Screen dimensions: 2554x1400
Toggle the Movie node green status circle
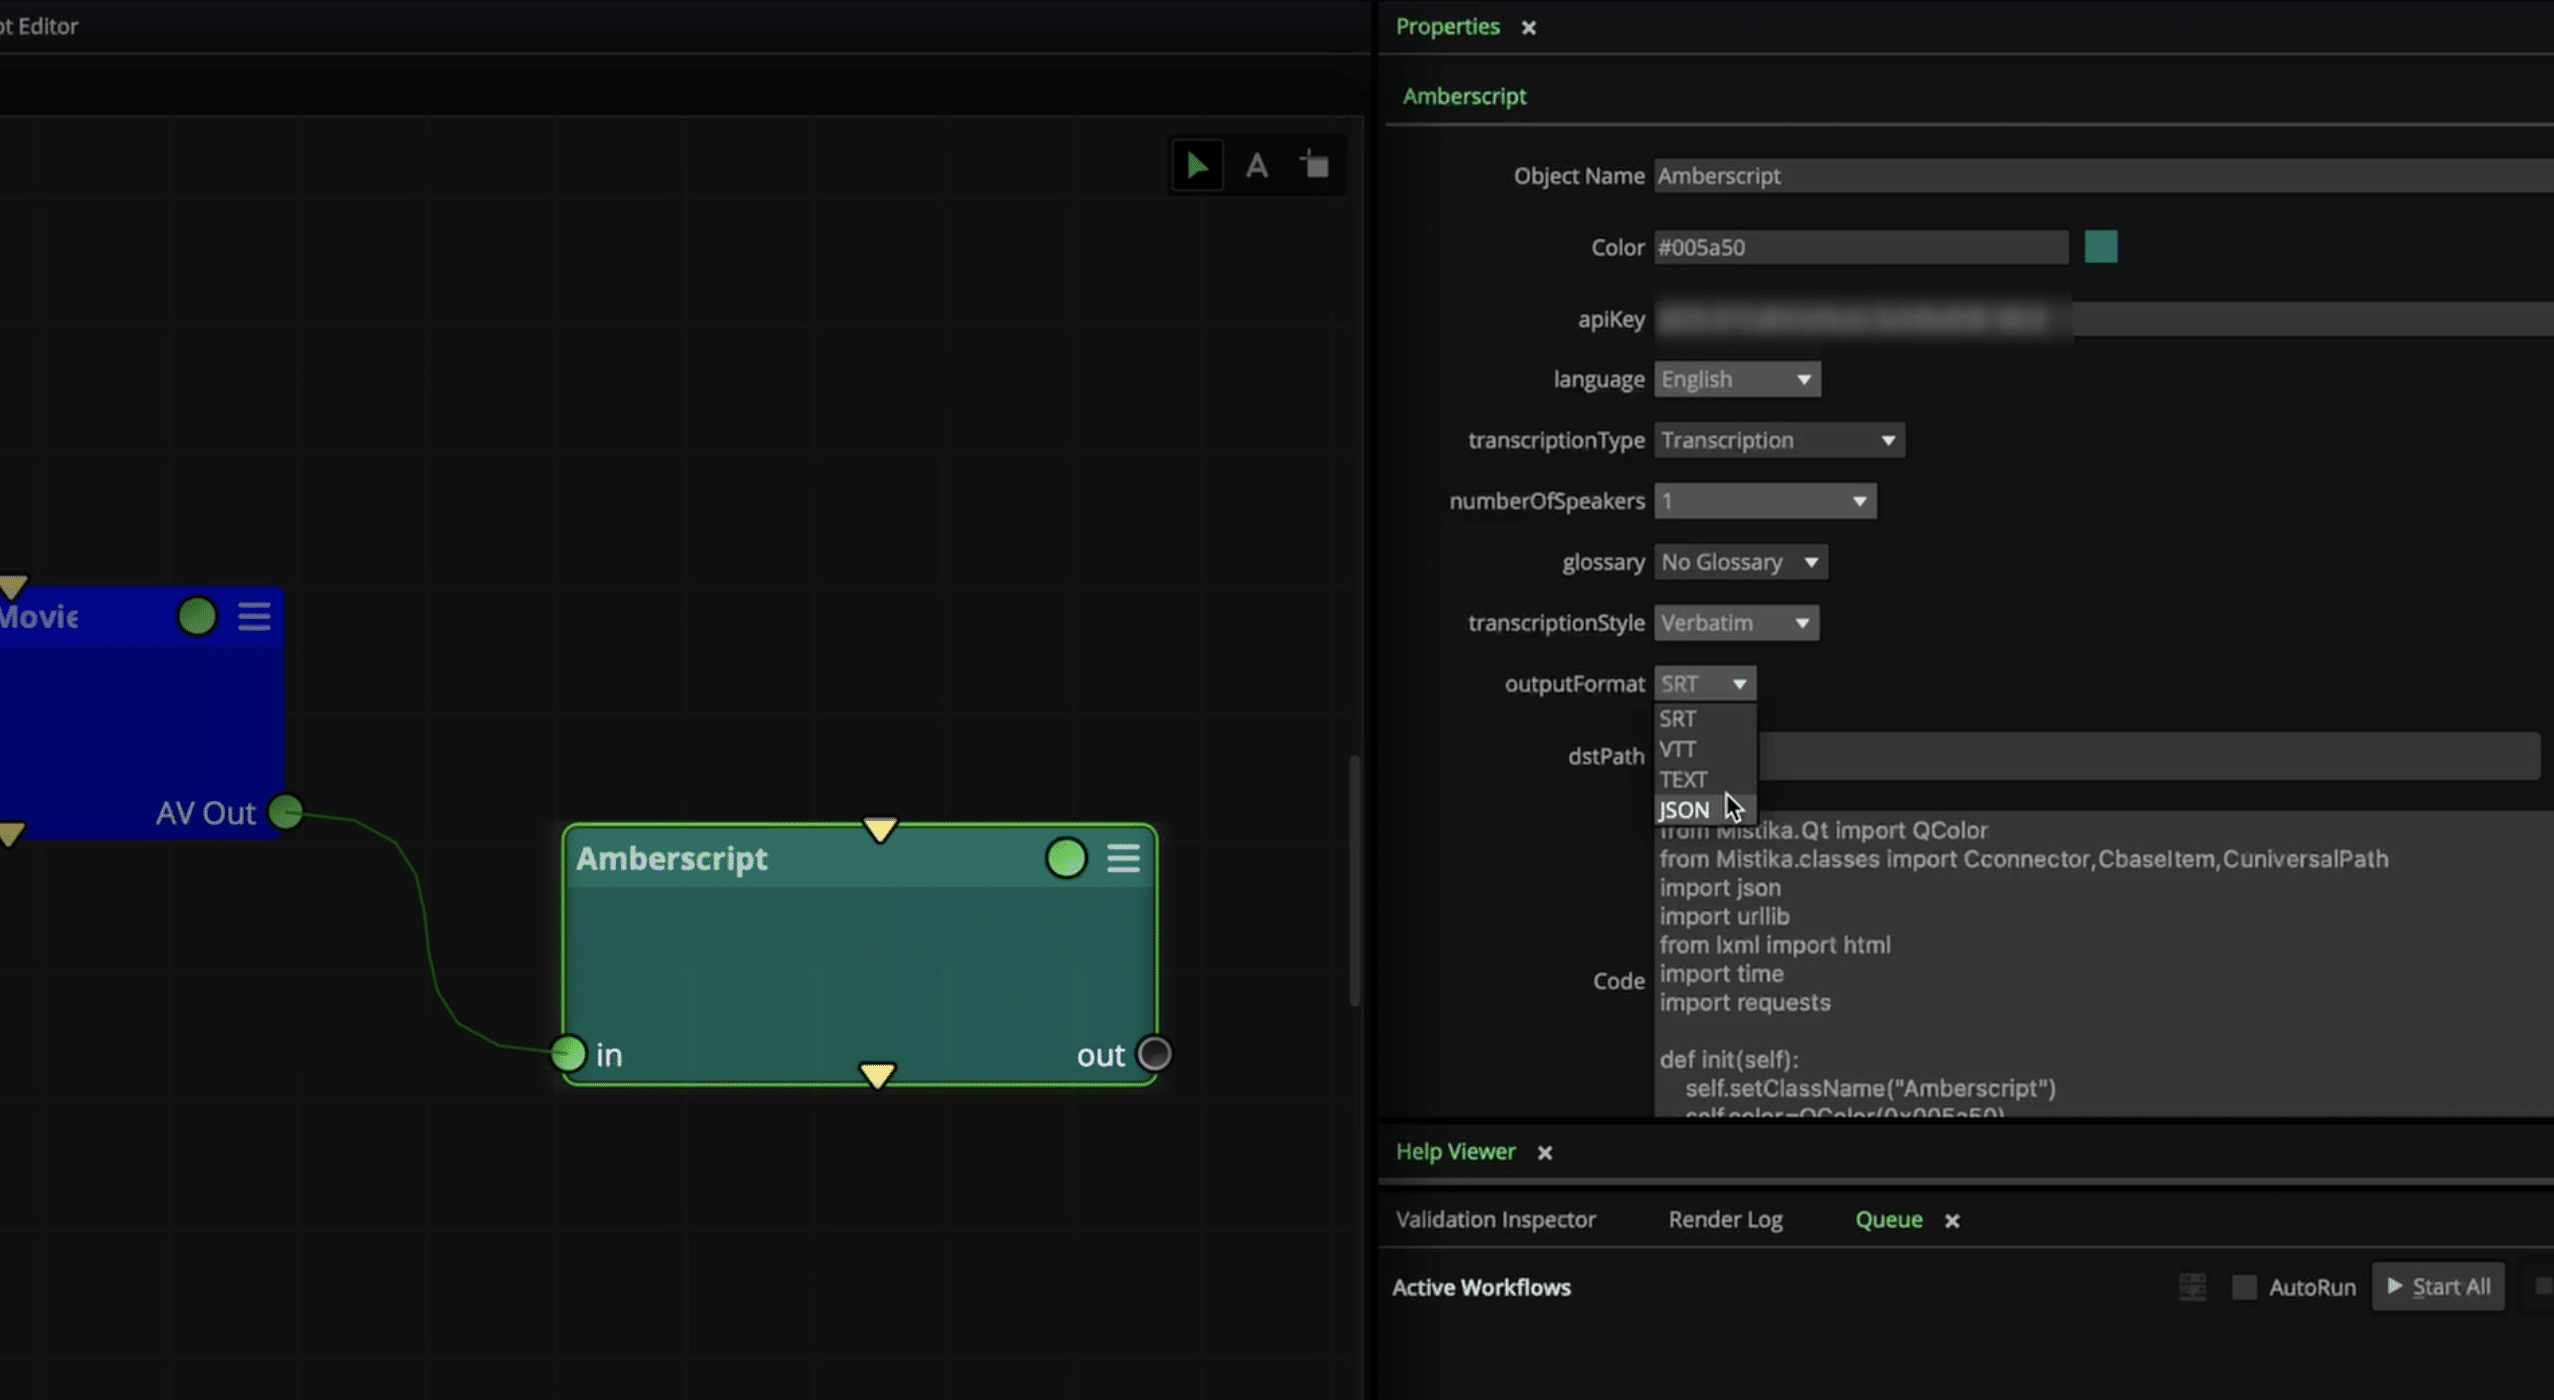click(197, 616)
